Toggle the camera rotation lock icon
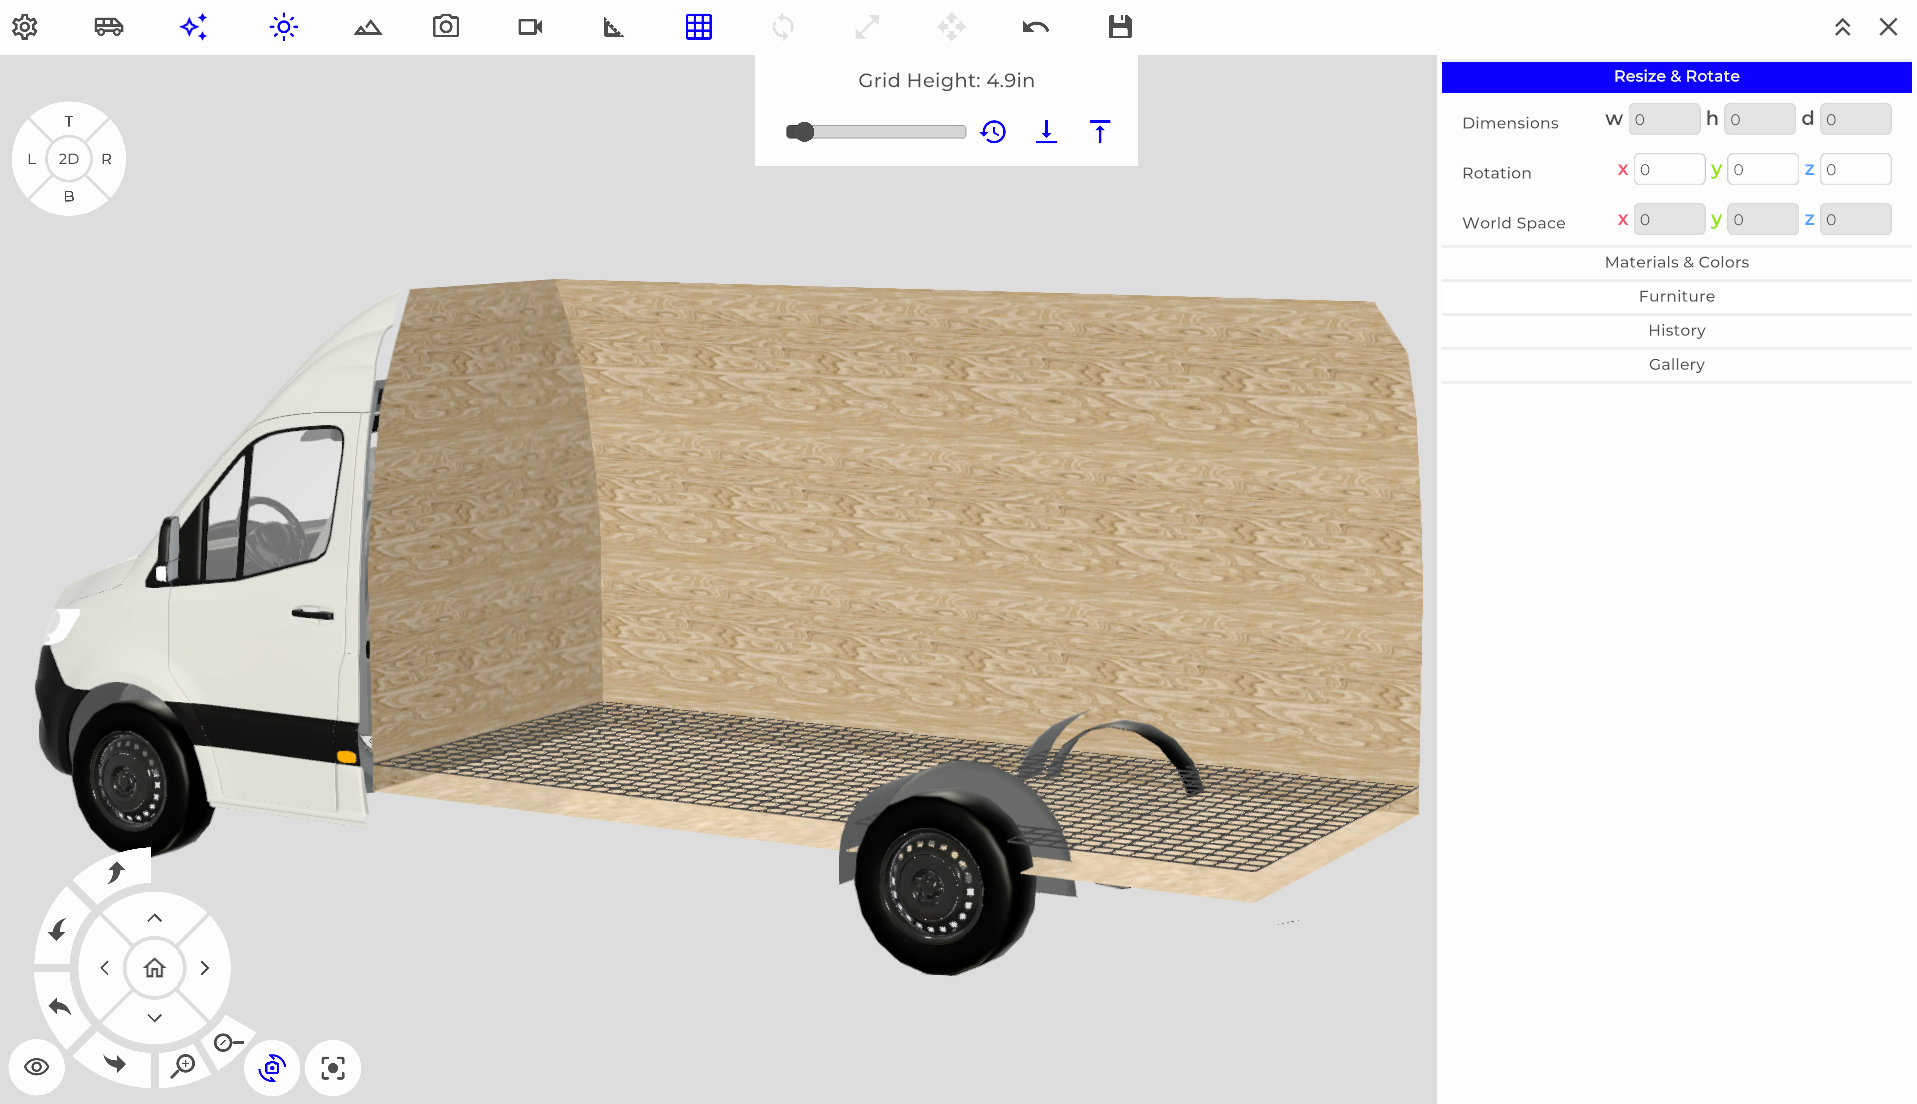Viewport: 1917px width, 1104px height. coord(272,1068)
